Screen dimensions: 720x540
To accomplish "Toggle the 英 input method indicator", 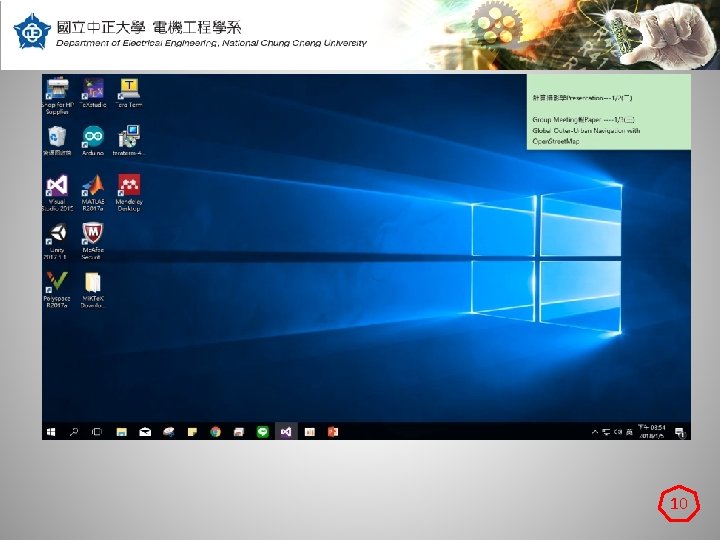I will click(629, 432).
